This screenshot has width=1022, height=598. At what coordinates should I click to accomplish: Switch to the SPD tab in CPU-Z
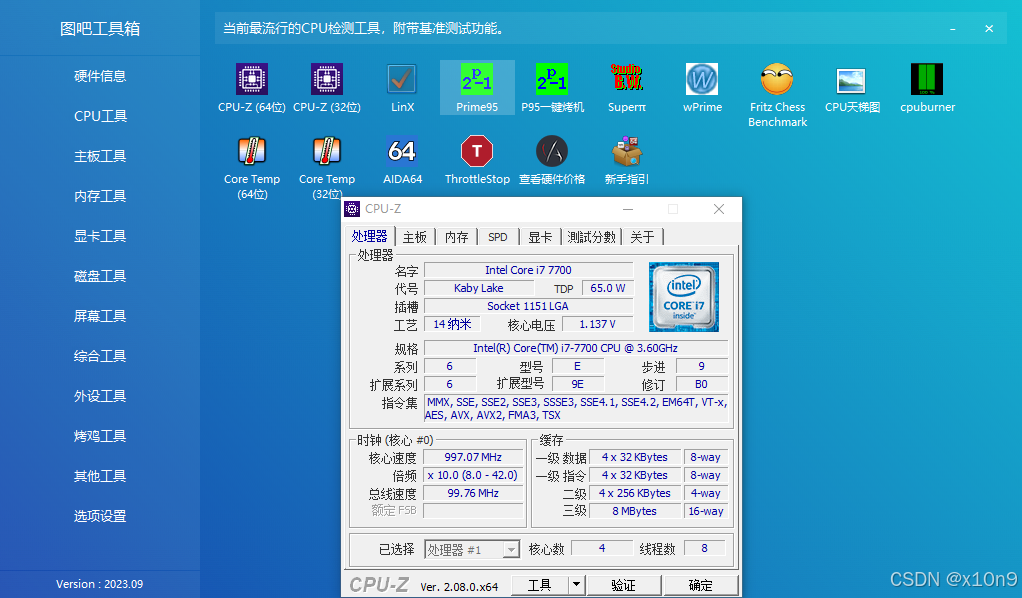point(497,237)
